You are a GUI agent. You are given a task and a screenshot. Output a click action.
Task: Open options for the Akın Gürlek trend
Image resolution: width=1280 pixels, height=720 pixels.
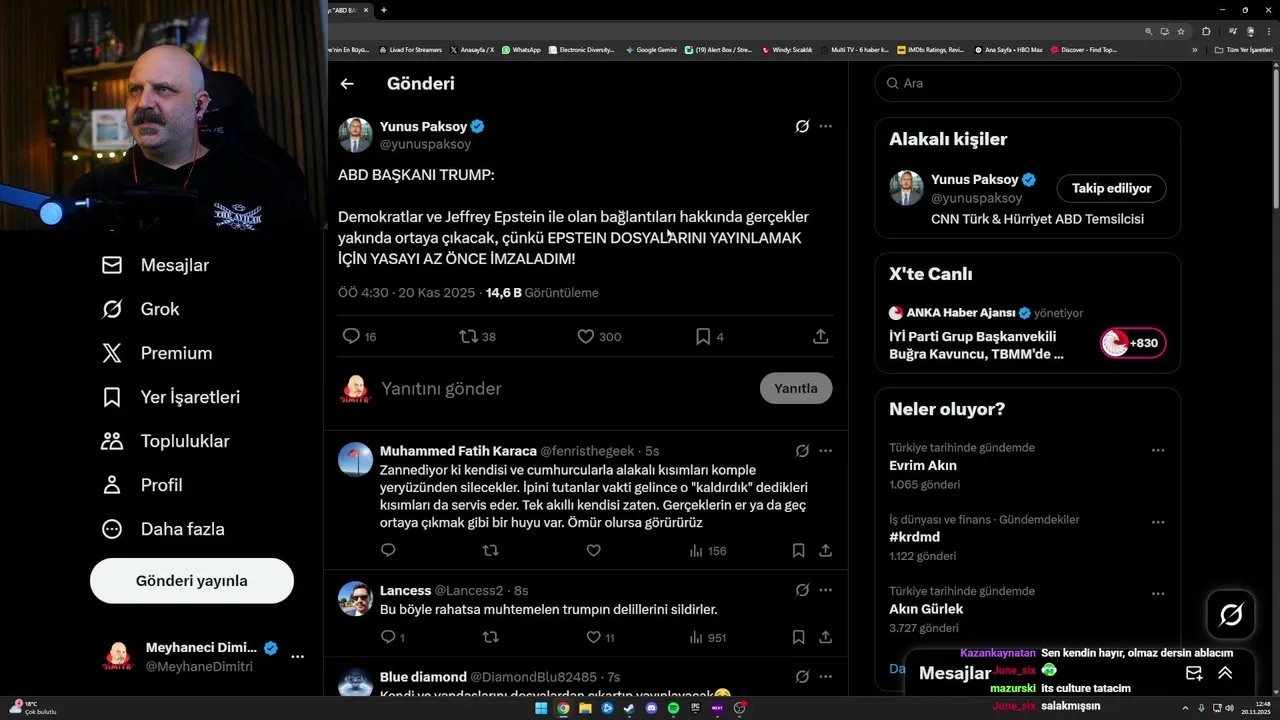[1158, 594]
